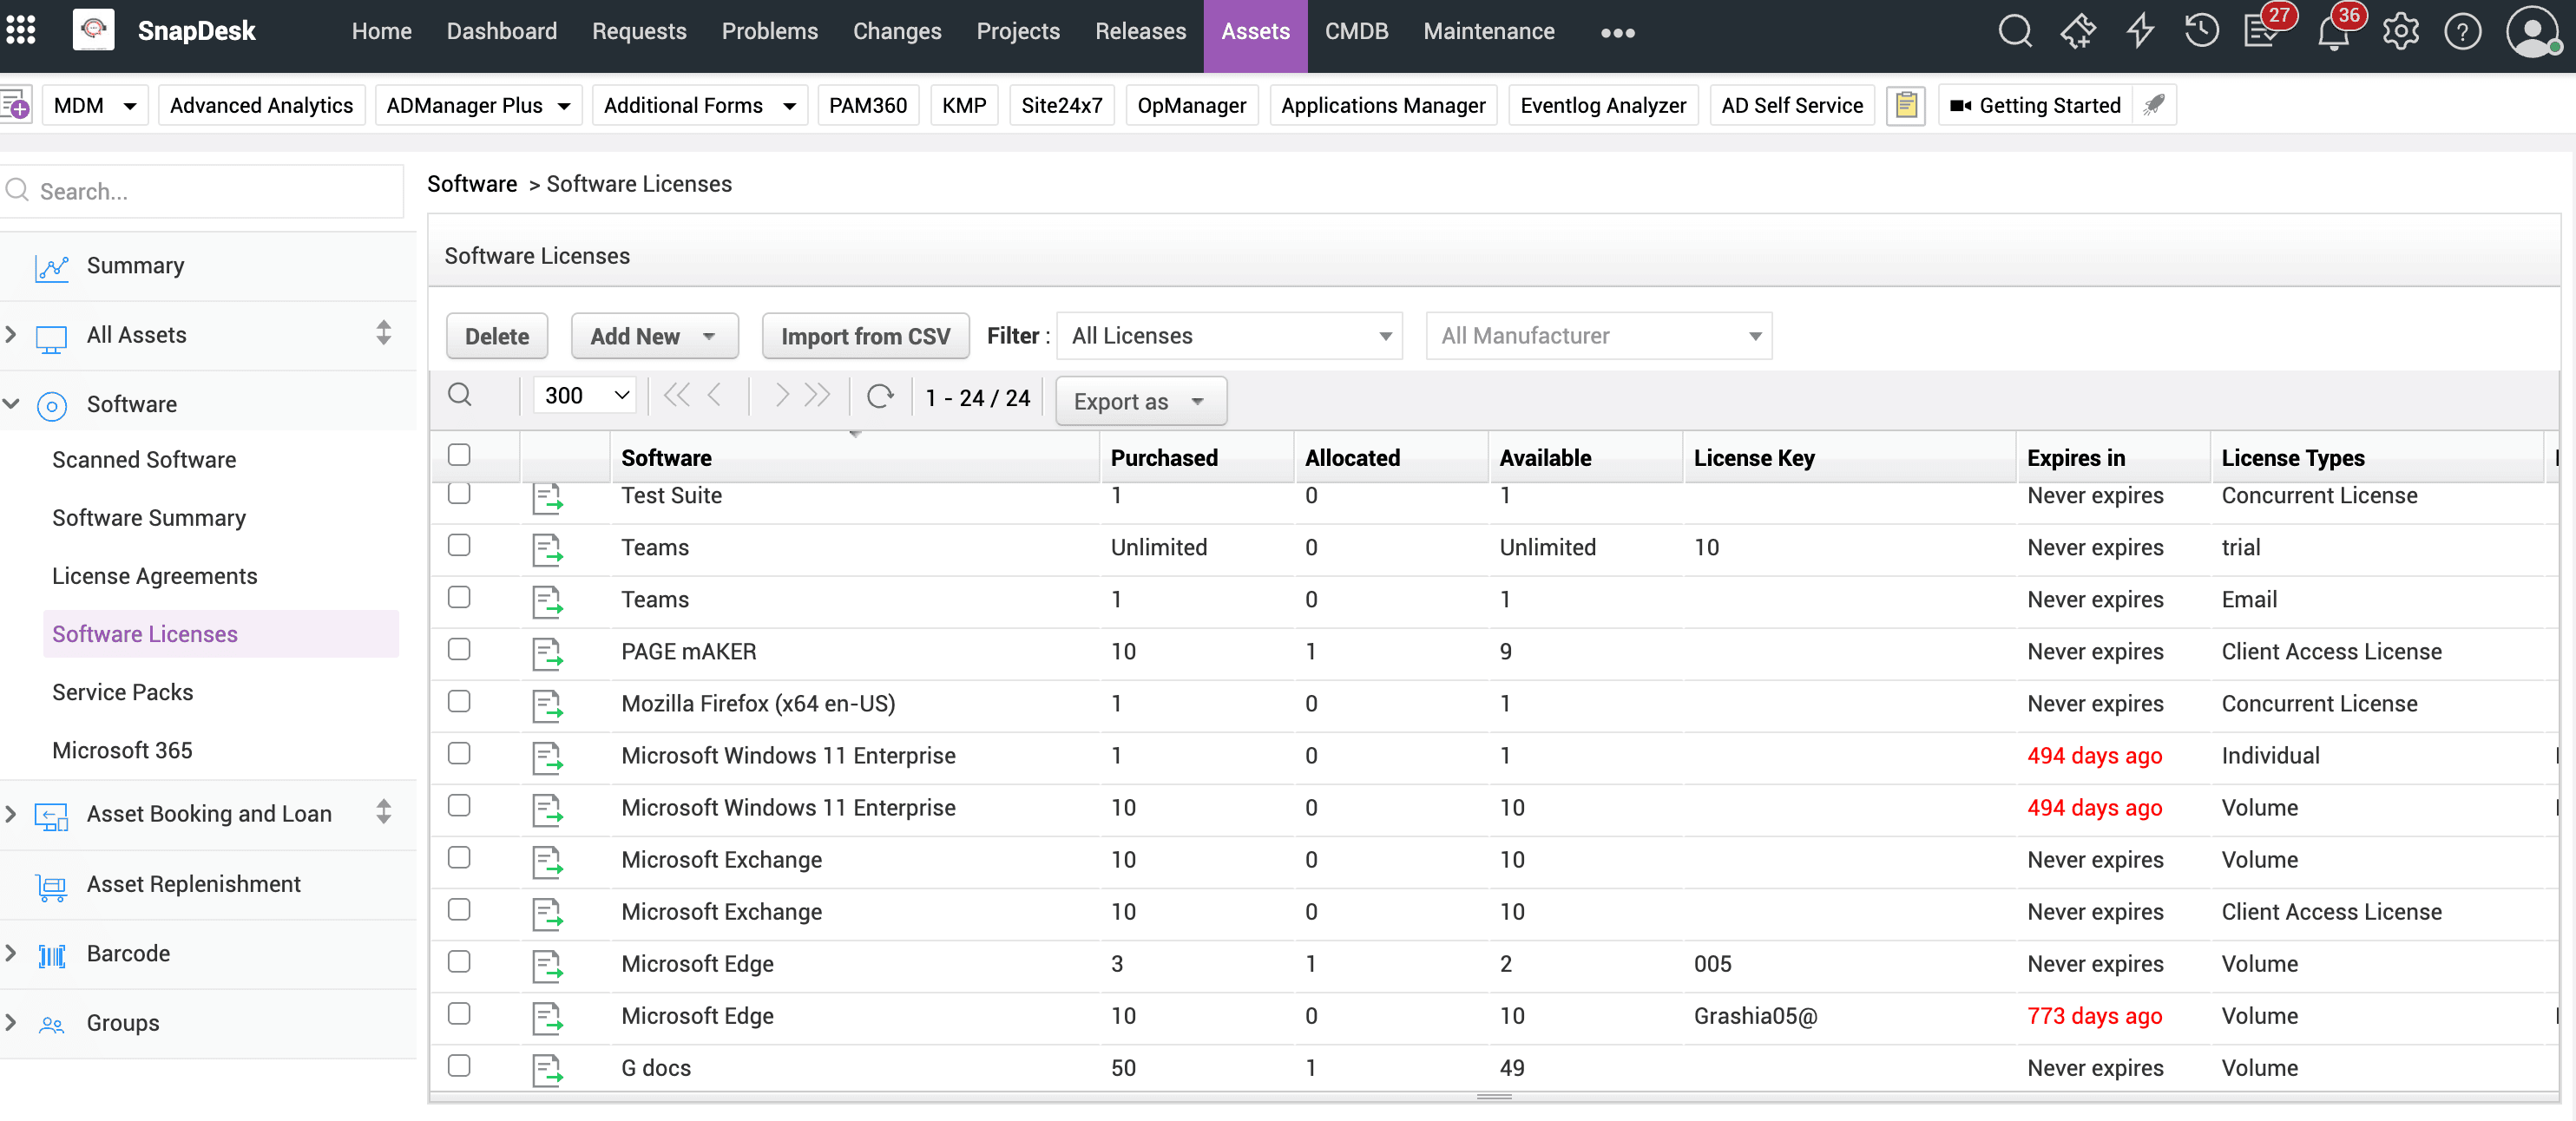This screenshot has height=1121, width=2576.
Task: Open the Home tab
Action: pos(381,31)
